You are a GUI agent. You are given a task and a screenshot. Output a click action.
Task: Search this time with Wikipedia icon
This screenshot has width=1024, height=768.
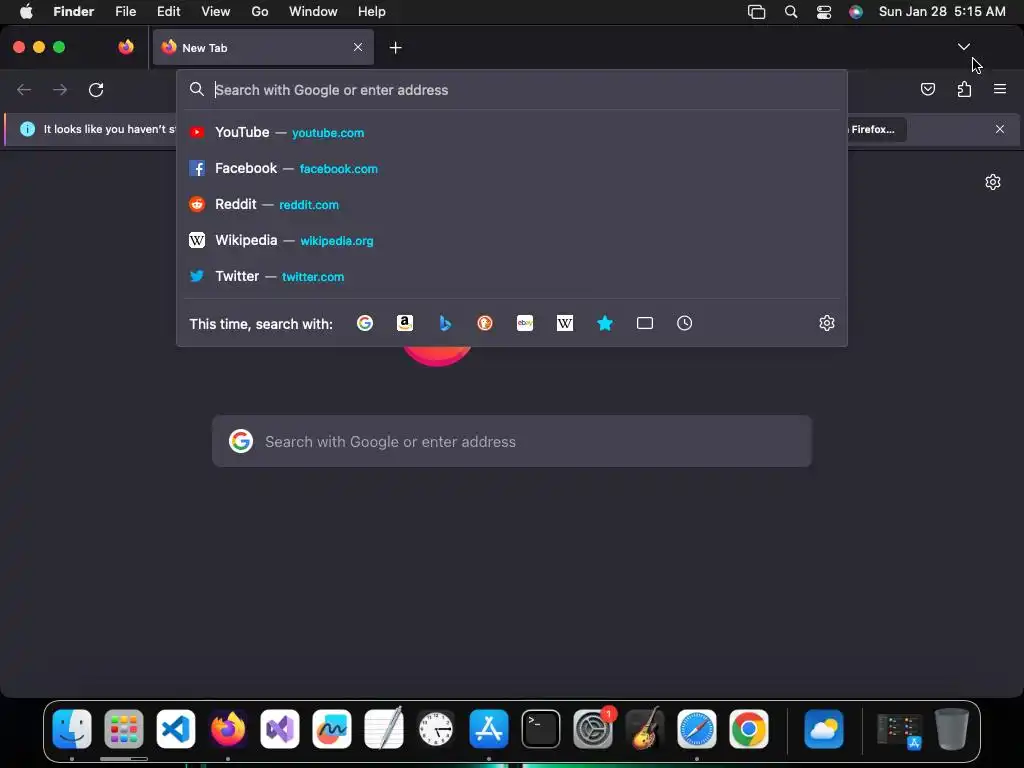tap(565, 323)
